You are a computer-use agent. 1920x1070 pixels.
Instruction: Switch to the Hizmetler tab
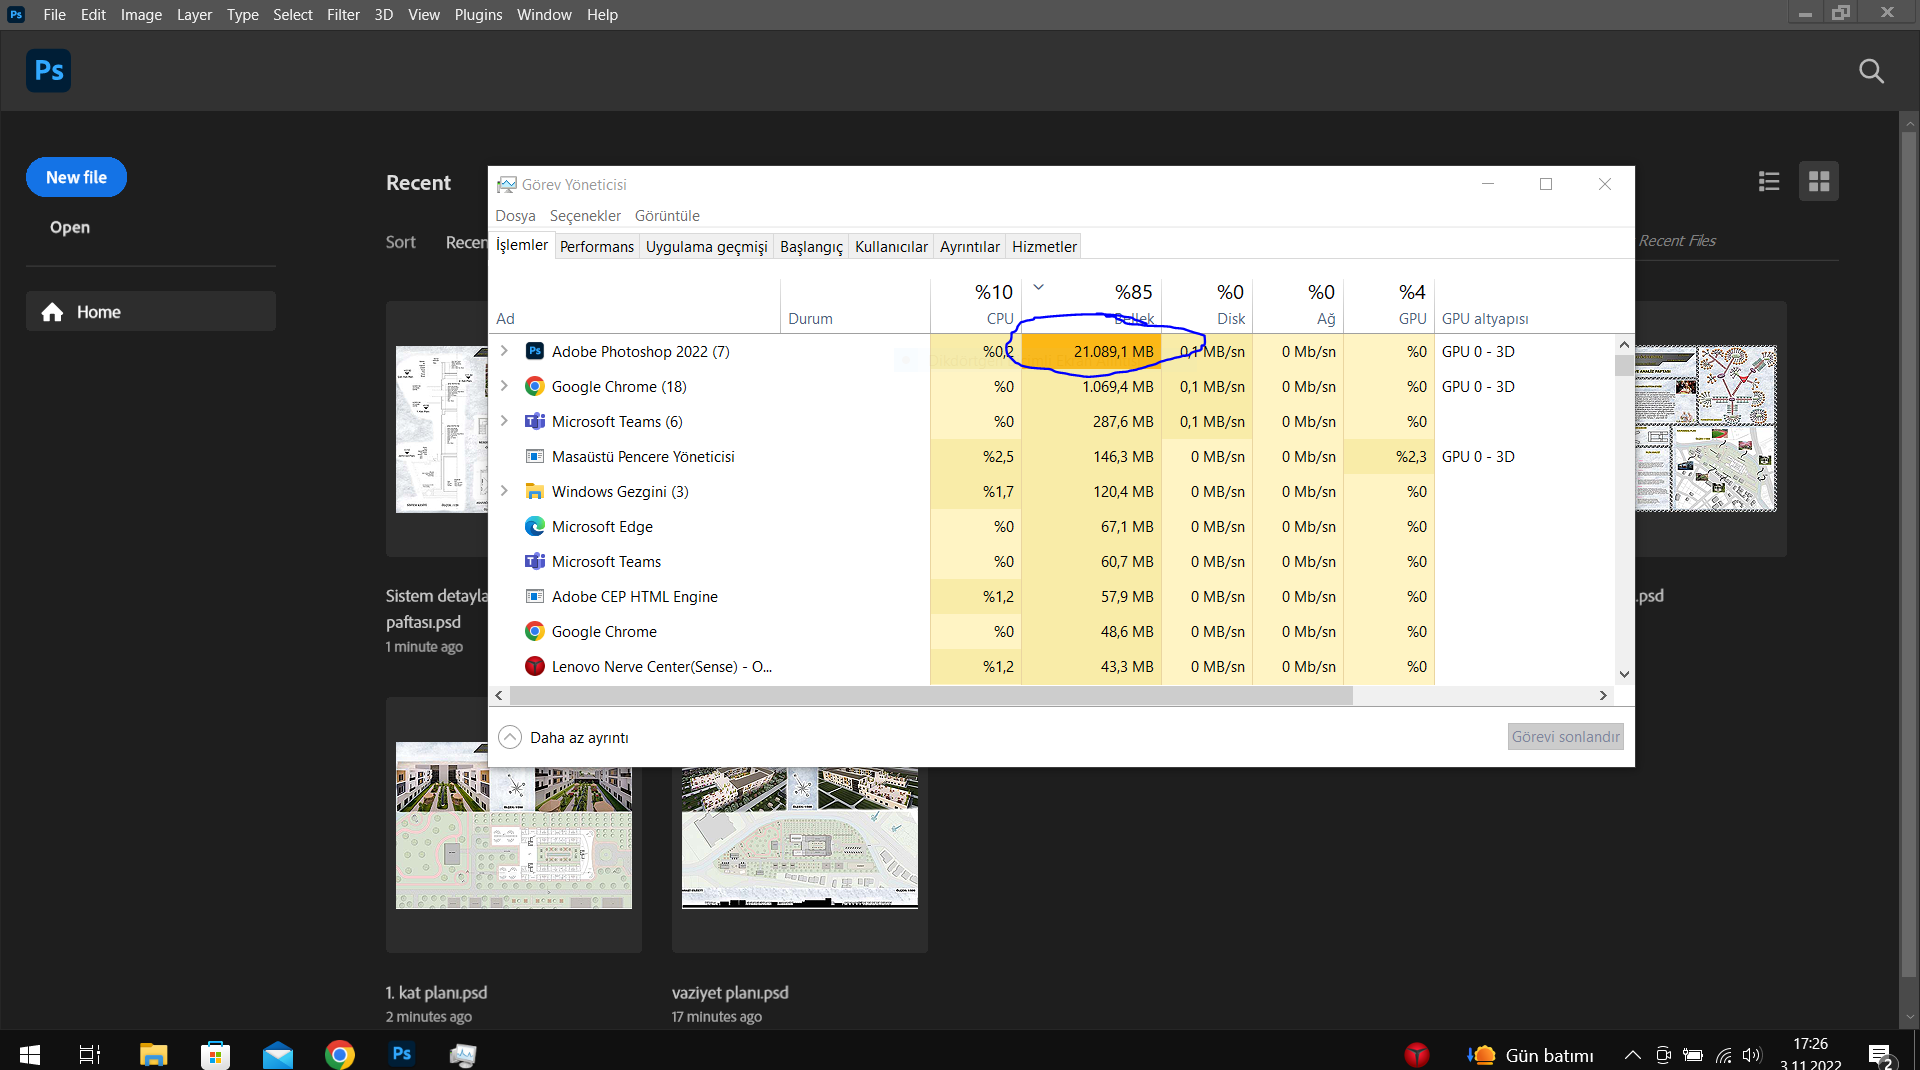tap(1044, 247)
